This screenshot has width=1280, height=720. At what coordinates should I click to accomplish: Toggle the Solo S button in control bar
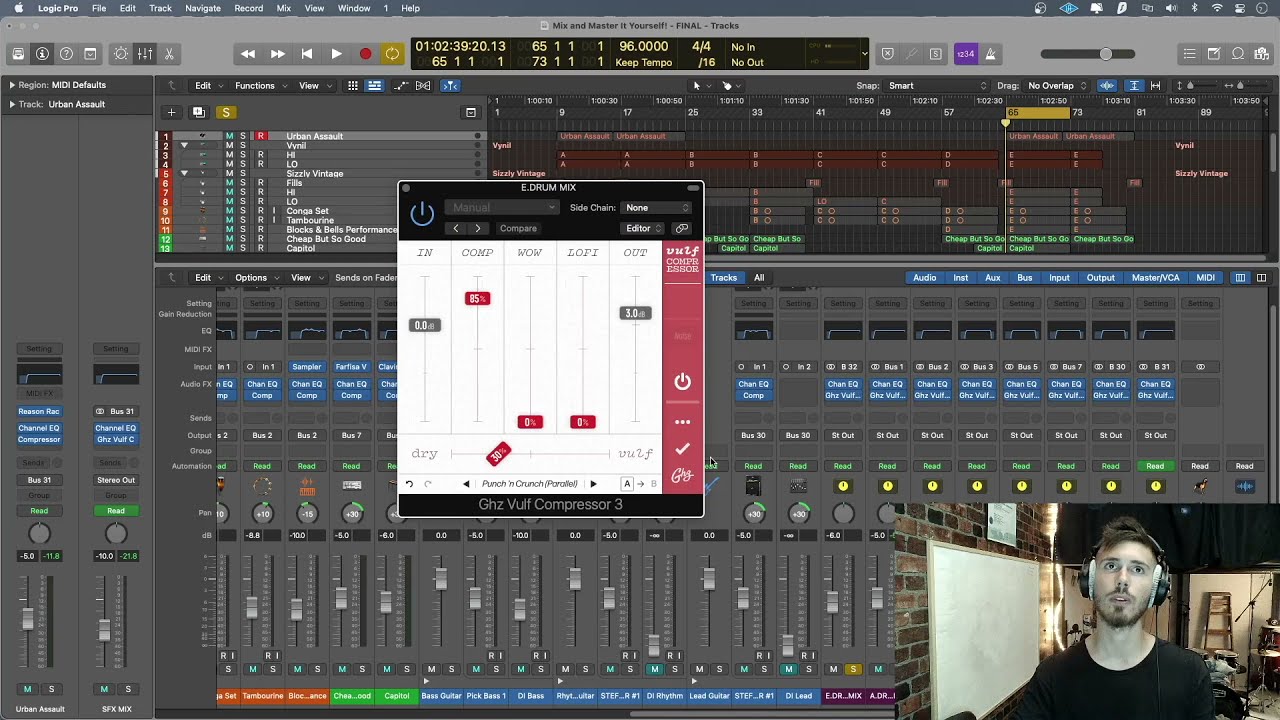935,54
